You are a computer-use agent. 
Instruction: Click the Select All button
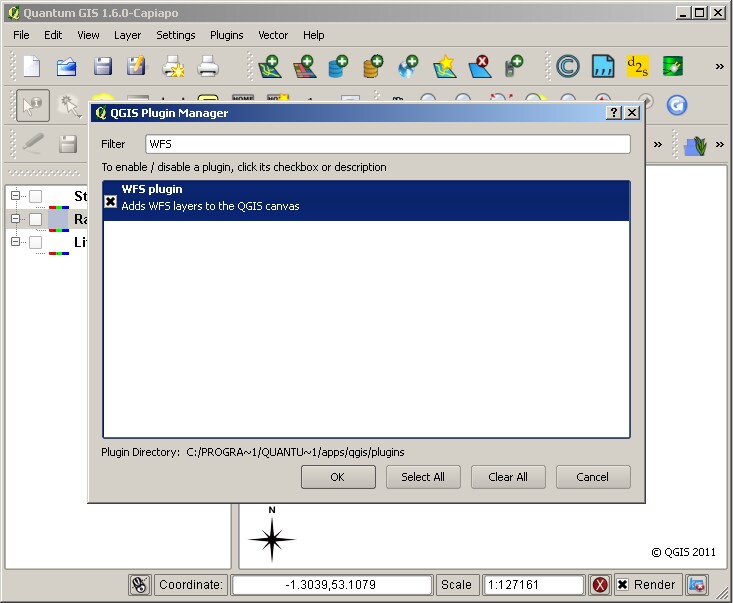pos(423,477)
